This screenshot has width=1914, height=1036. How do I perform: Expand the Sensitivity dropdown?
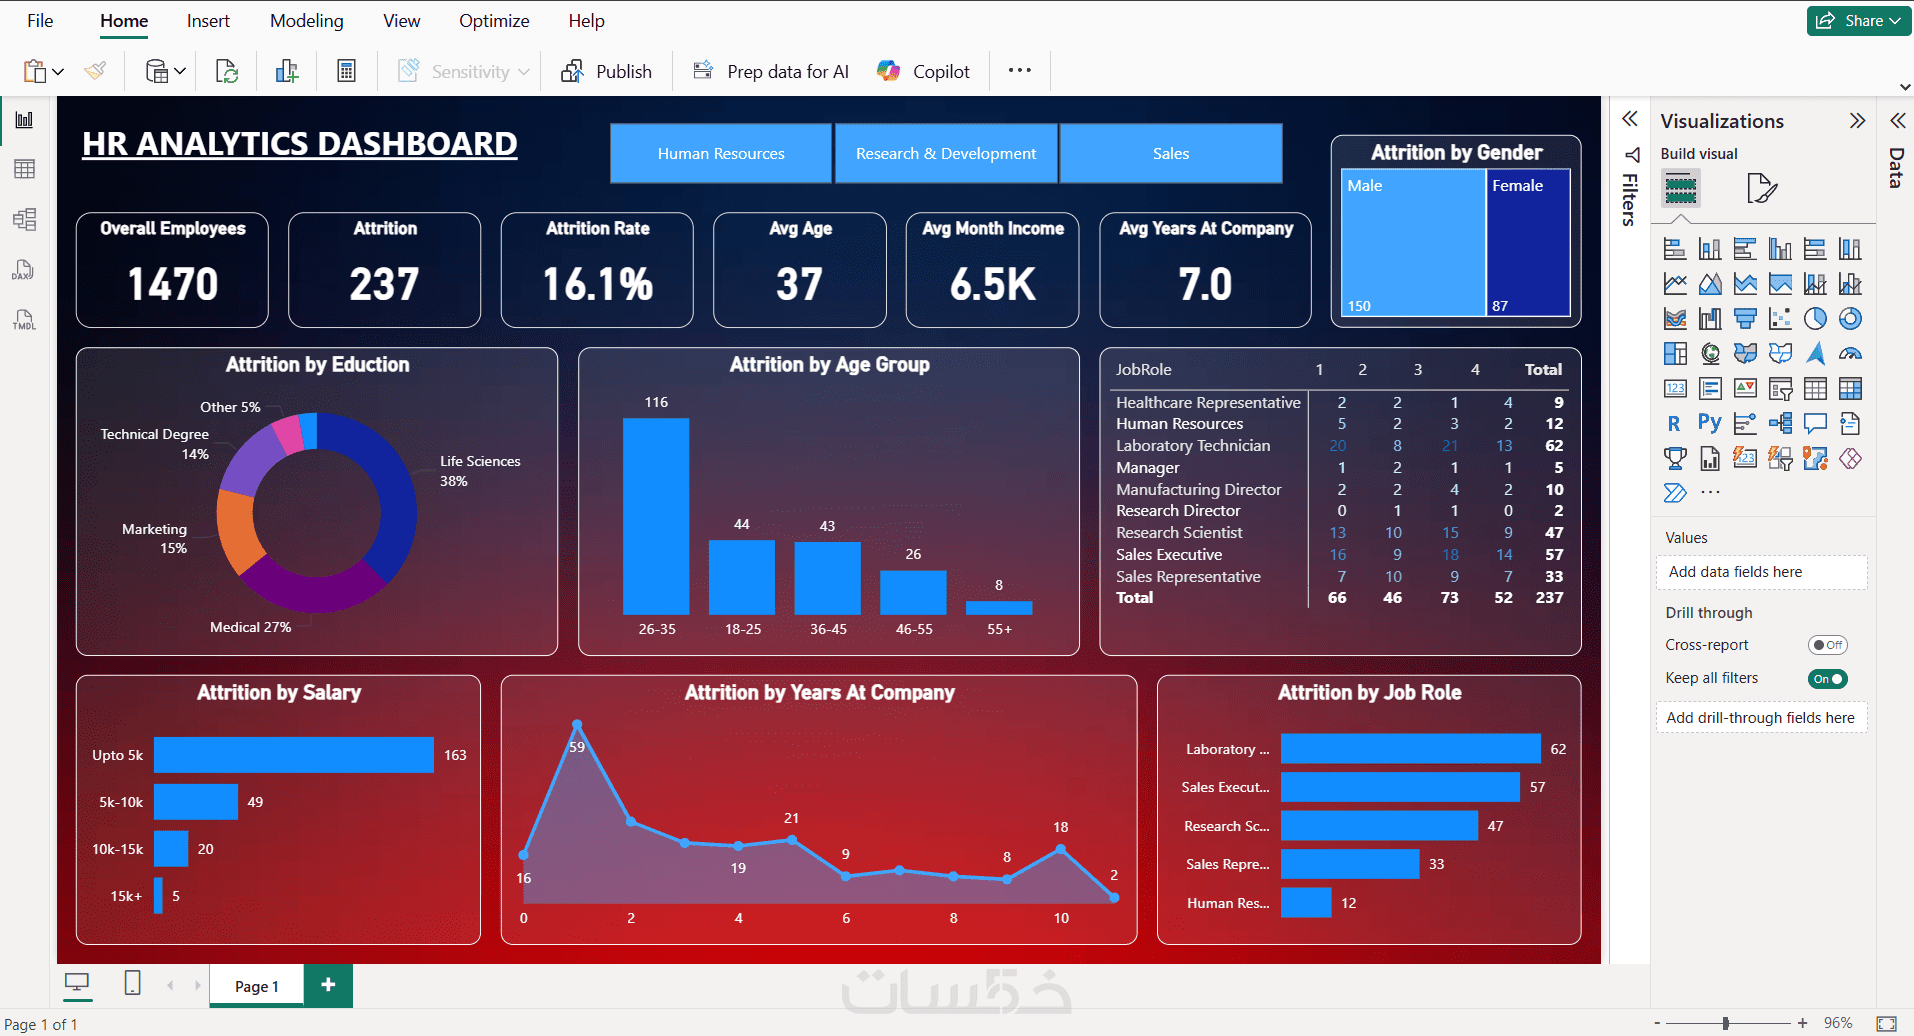click(463, 71)
